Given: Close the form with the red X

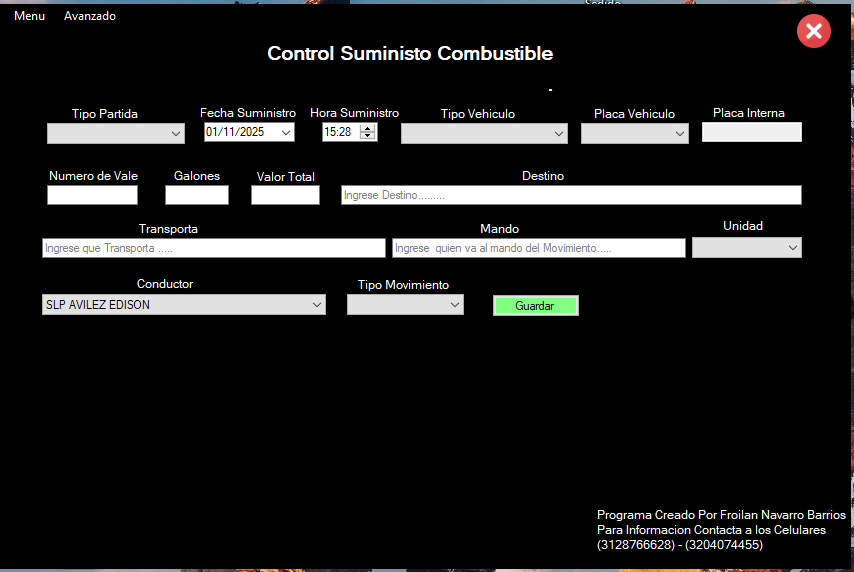Looking at the screenshot, I should (x=813, y=31).
